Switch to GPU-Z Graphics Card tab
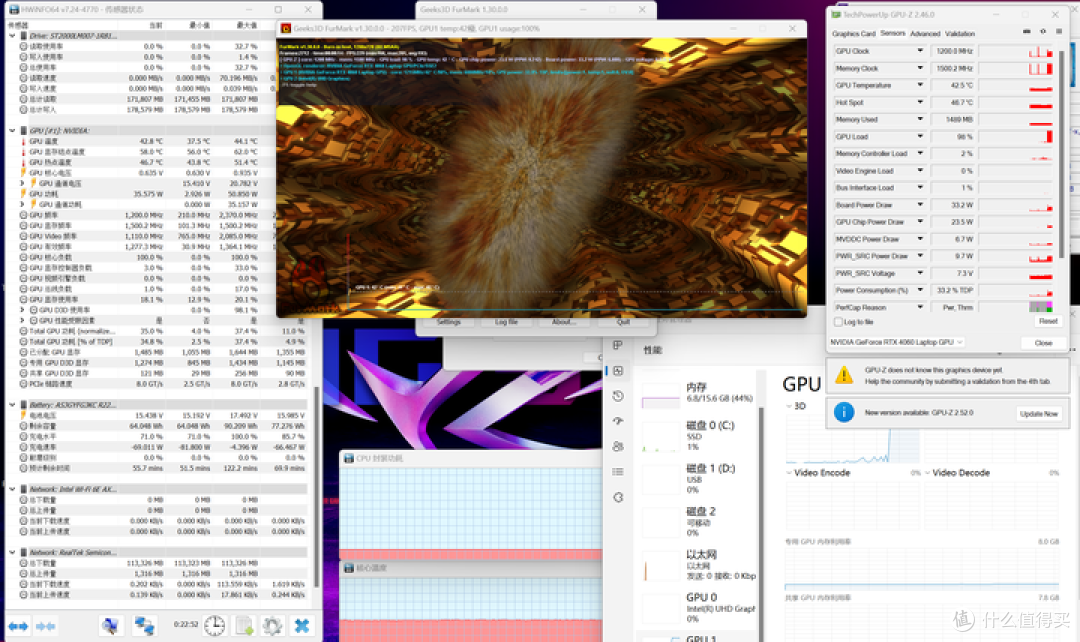Image resolution: width=1080 pixels, height=642 pixels. [x=853, y=34]
